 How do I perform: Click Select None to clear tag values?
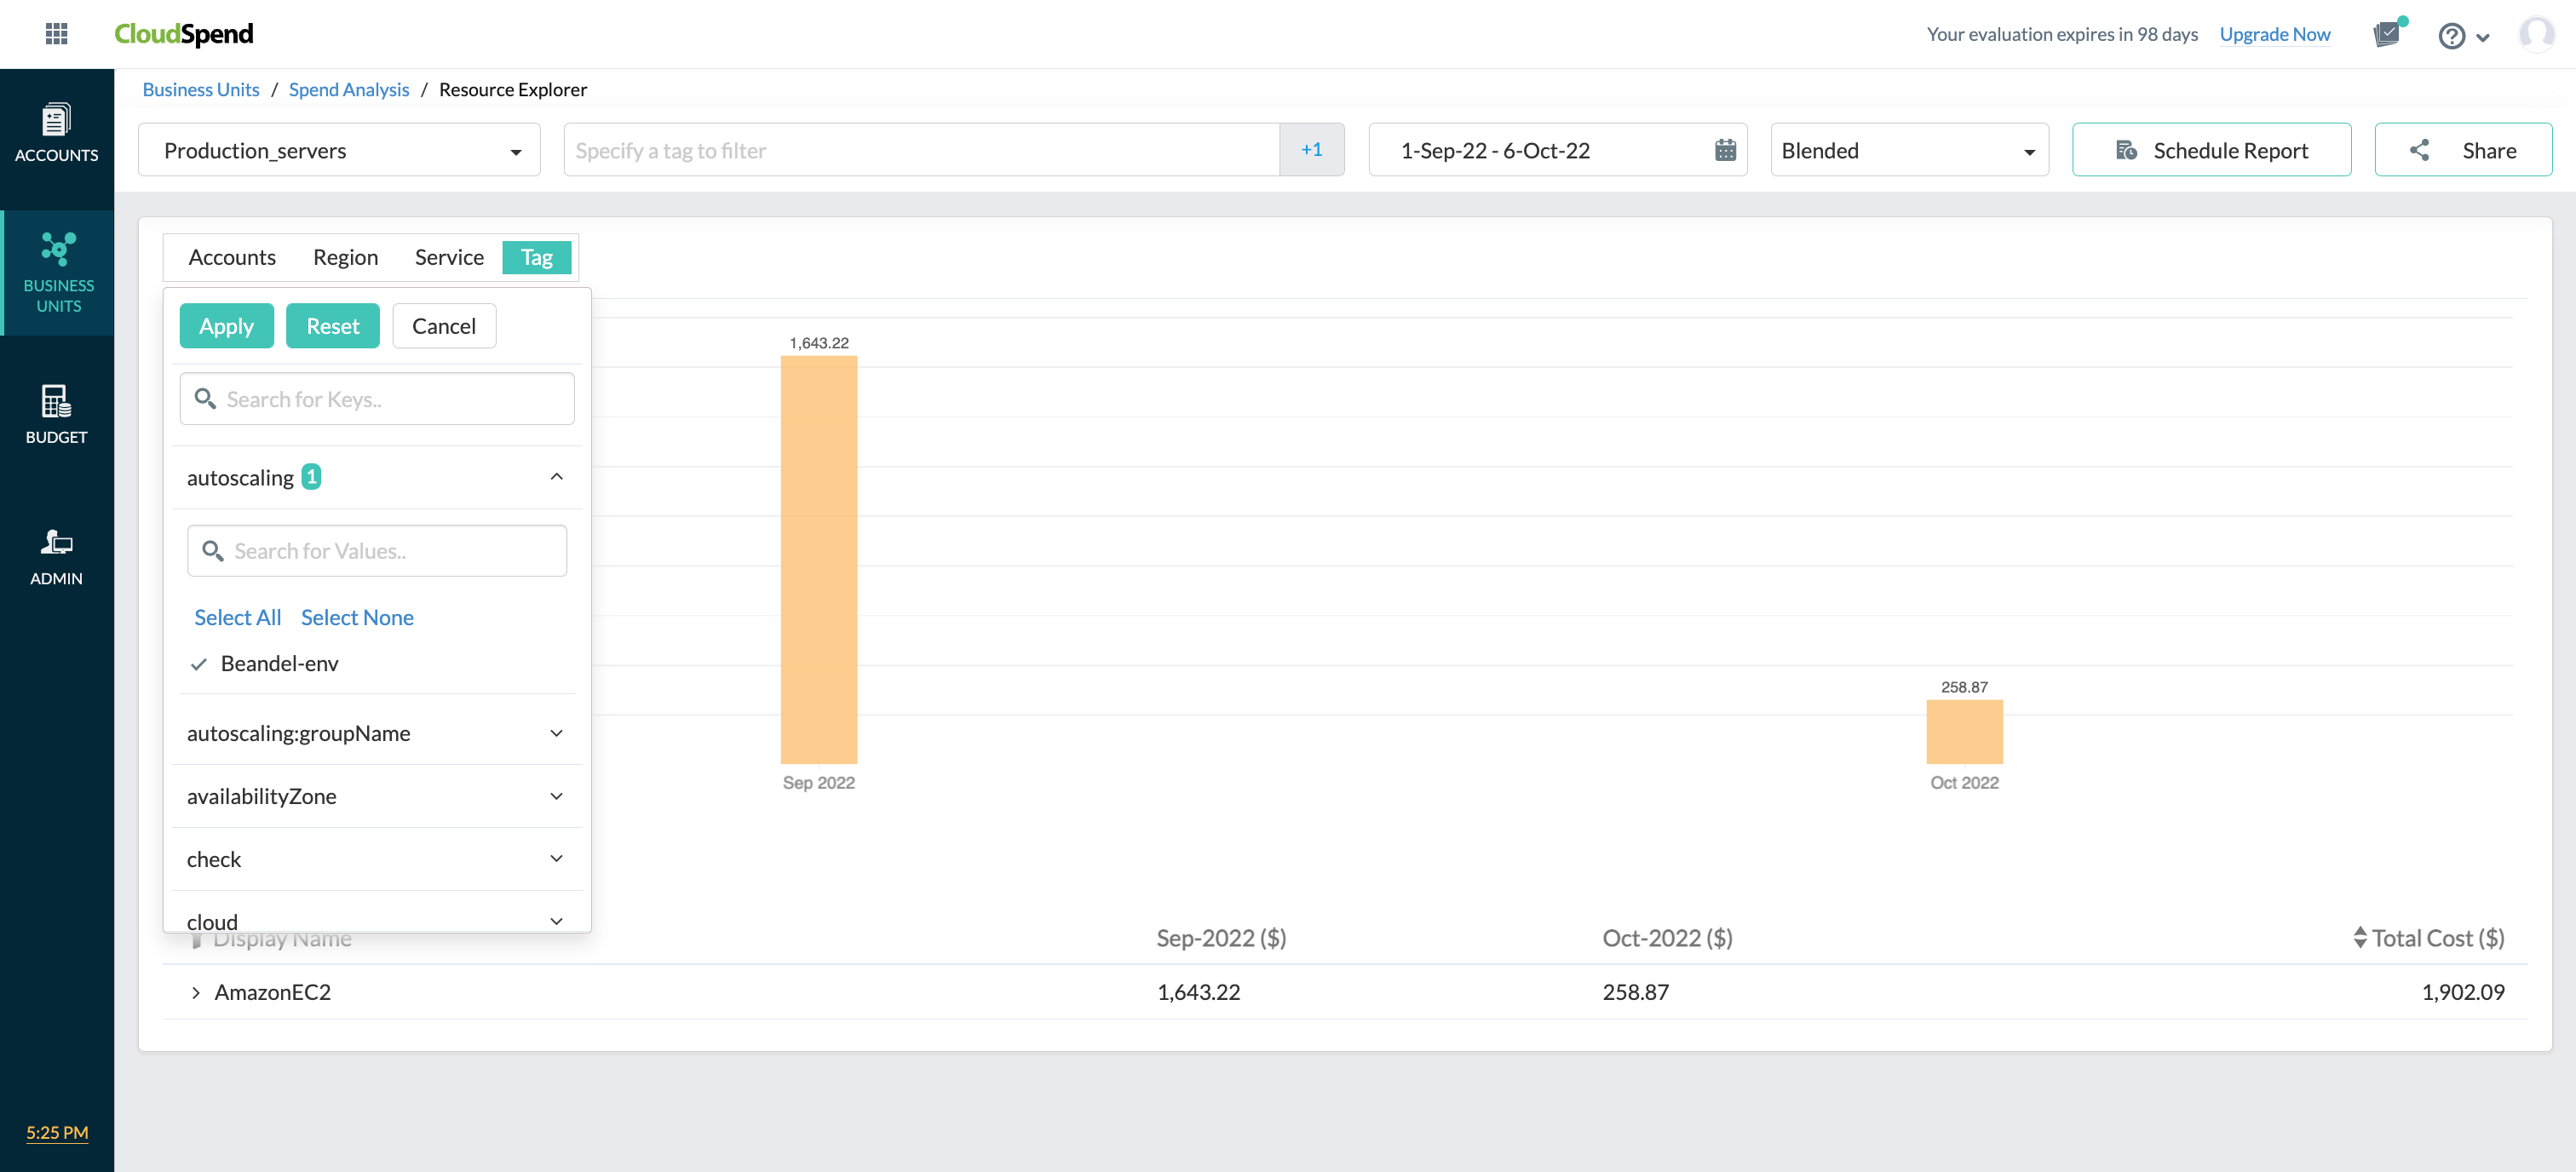point(357,617)
